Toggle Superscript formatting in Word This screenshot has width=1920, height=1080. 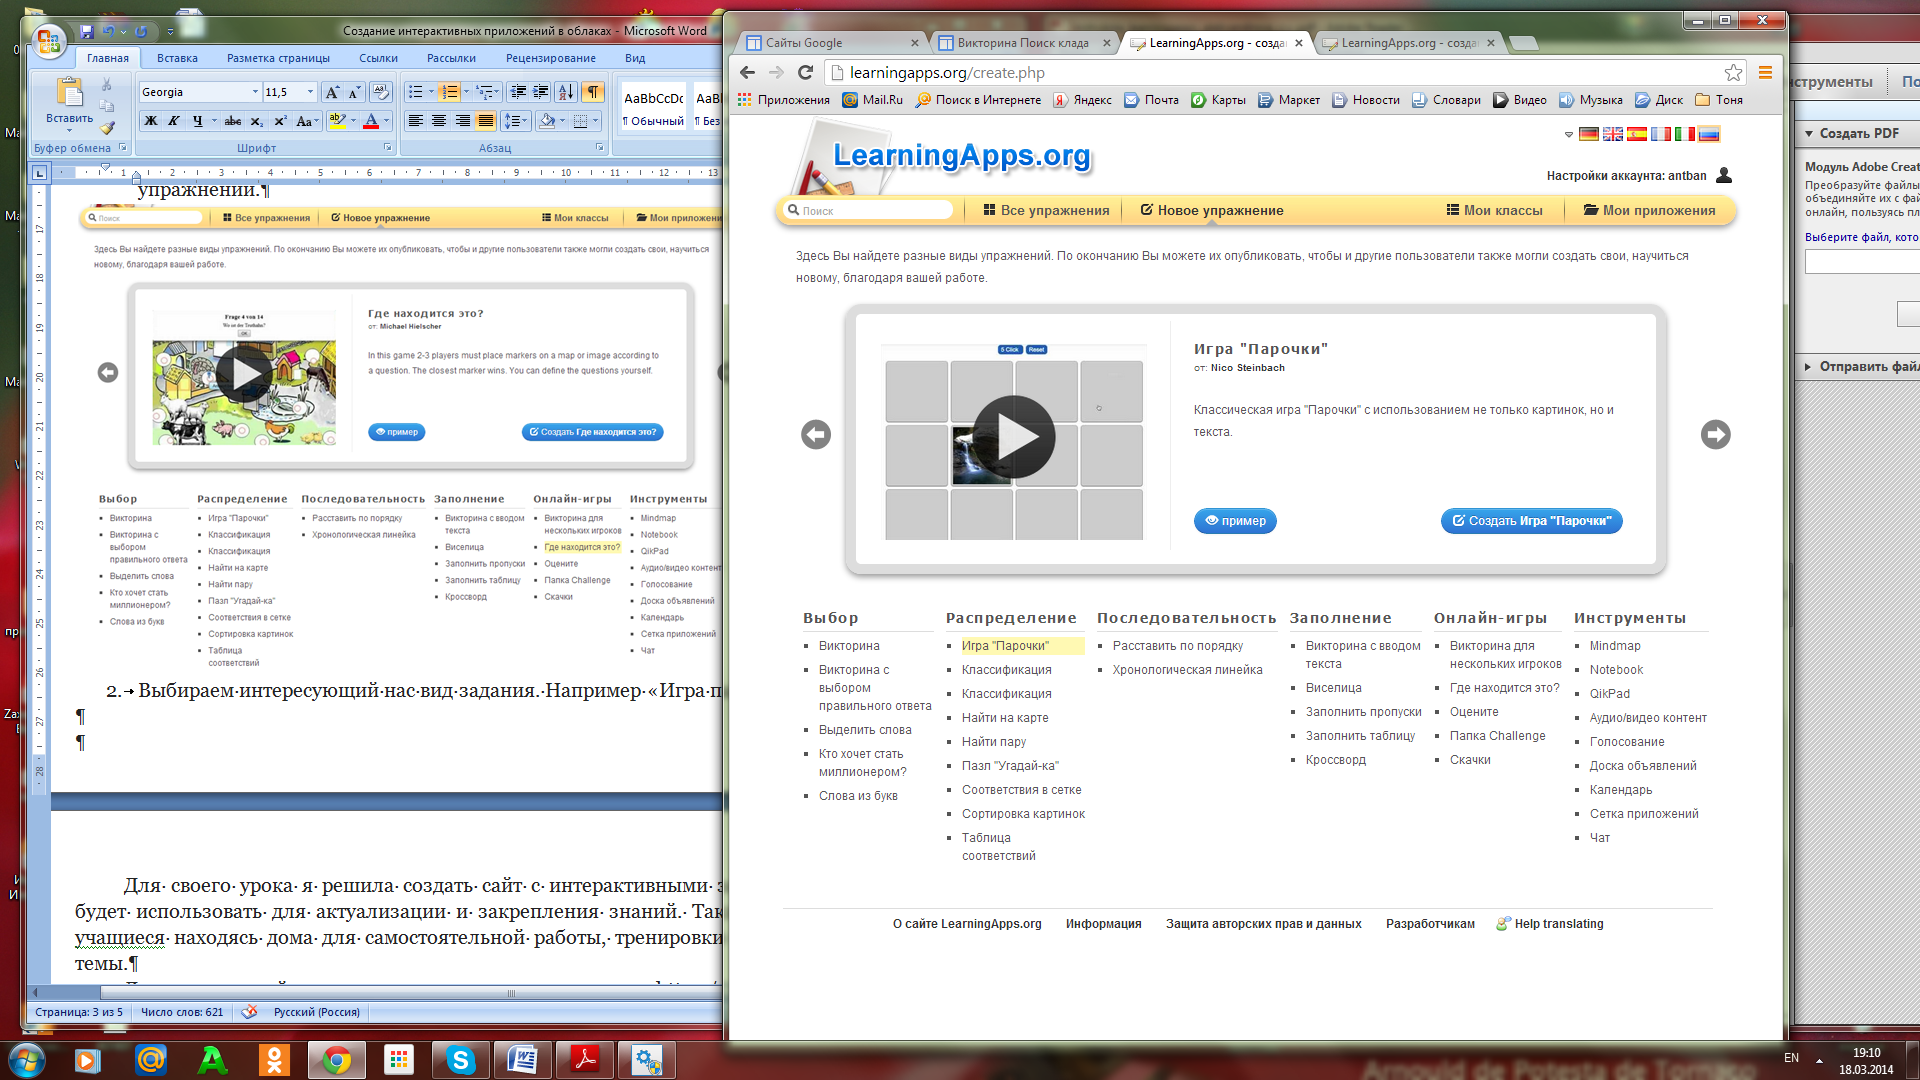click(x=280, y=121)
